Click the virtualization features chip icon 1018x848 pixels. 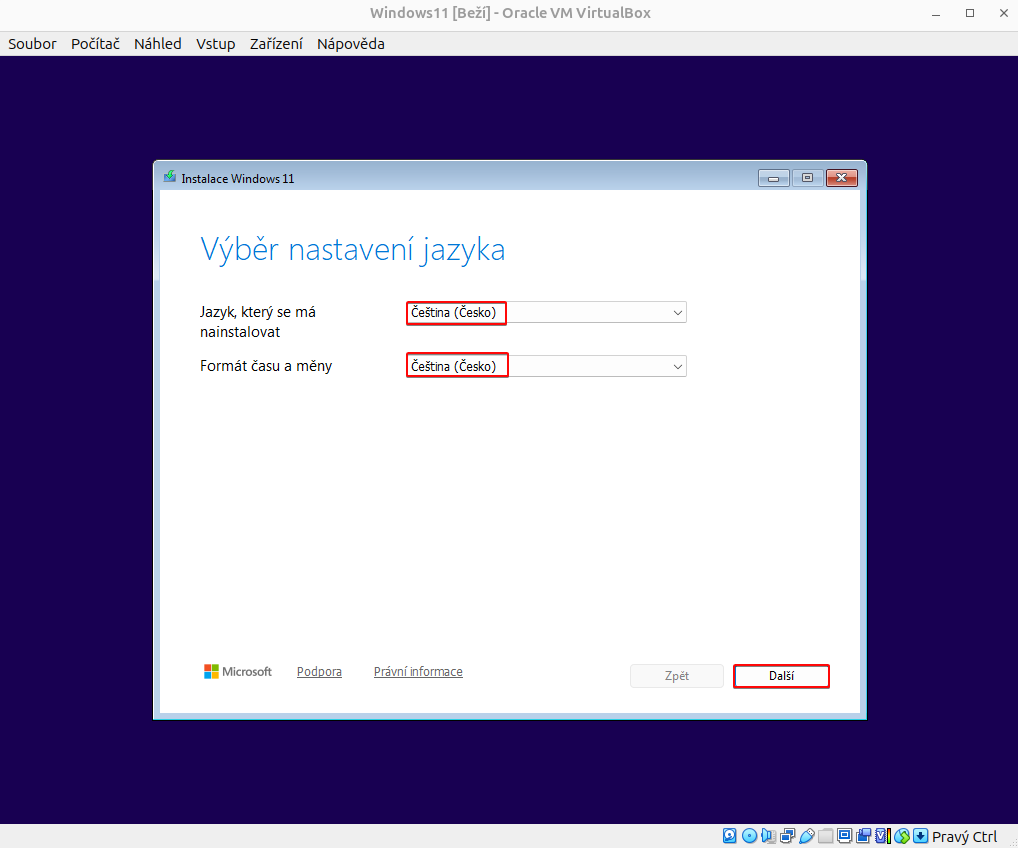879,836
